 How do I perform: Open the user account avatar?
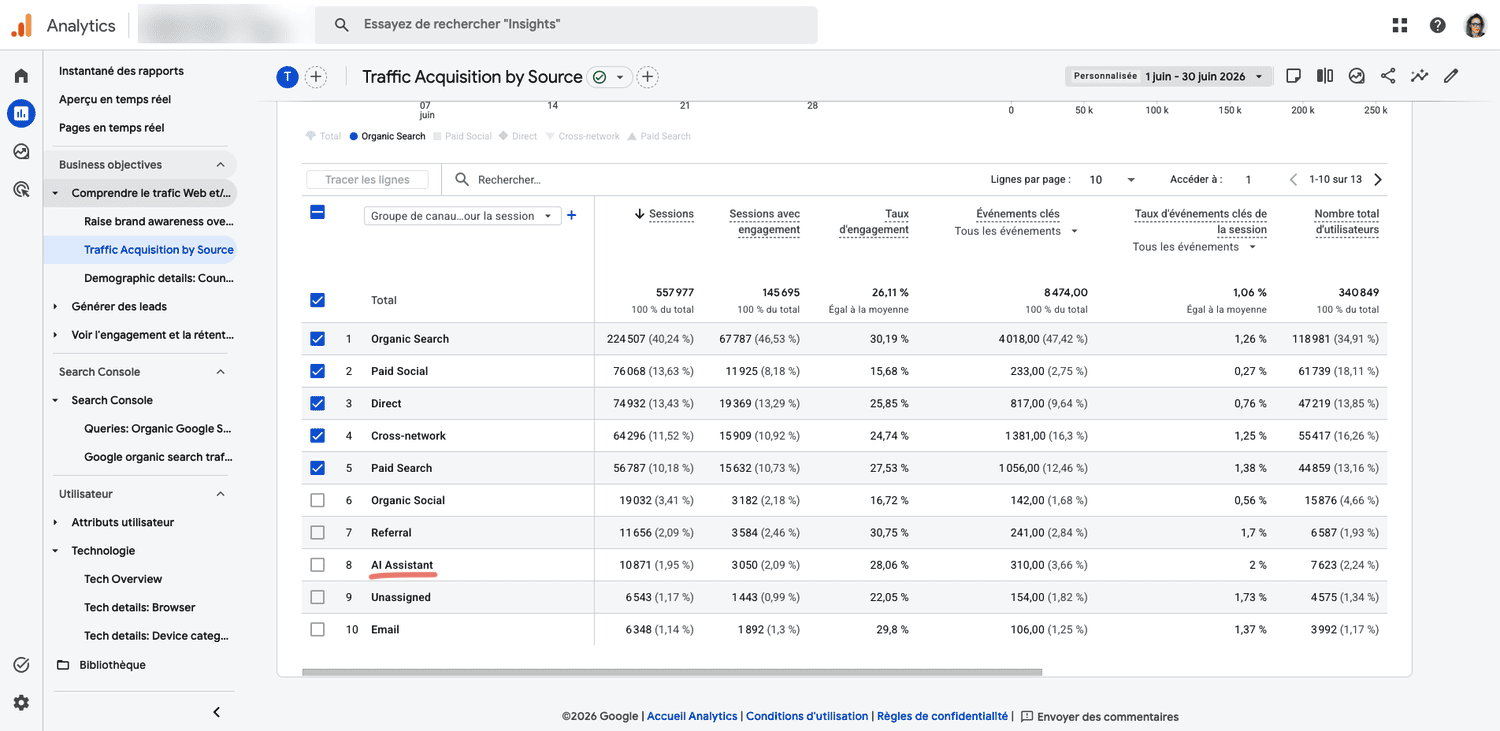click(1476, 25)
